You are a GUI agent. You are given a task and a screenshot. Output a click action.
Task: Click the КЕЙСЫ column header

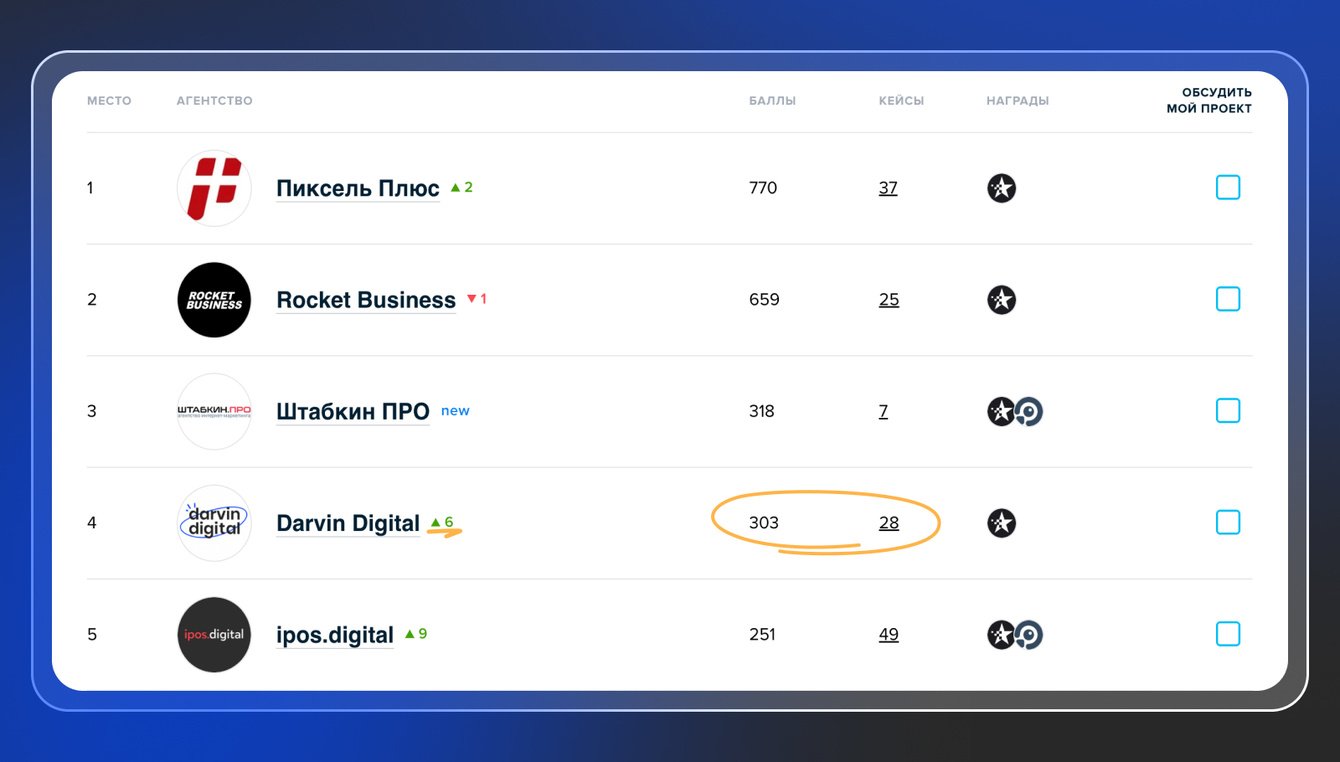click(901, 101)
